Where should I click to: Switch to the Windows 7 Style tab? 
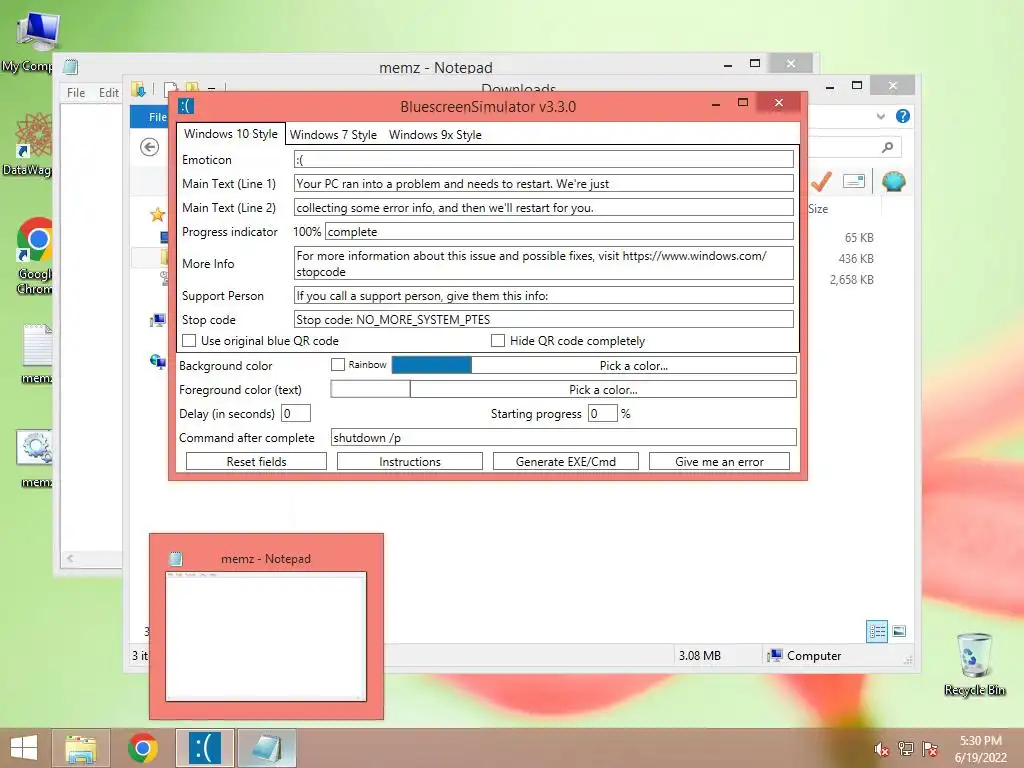[333, 135]
